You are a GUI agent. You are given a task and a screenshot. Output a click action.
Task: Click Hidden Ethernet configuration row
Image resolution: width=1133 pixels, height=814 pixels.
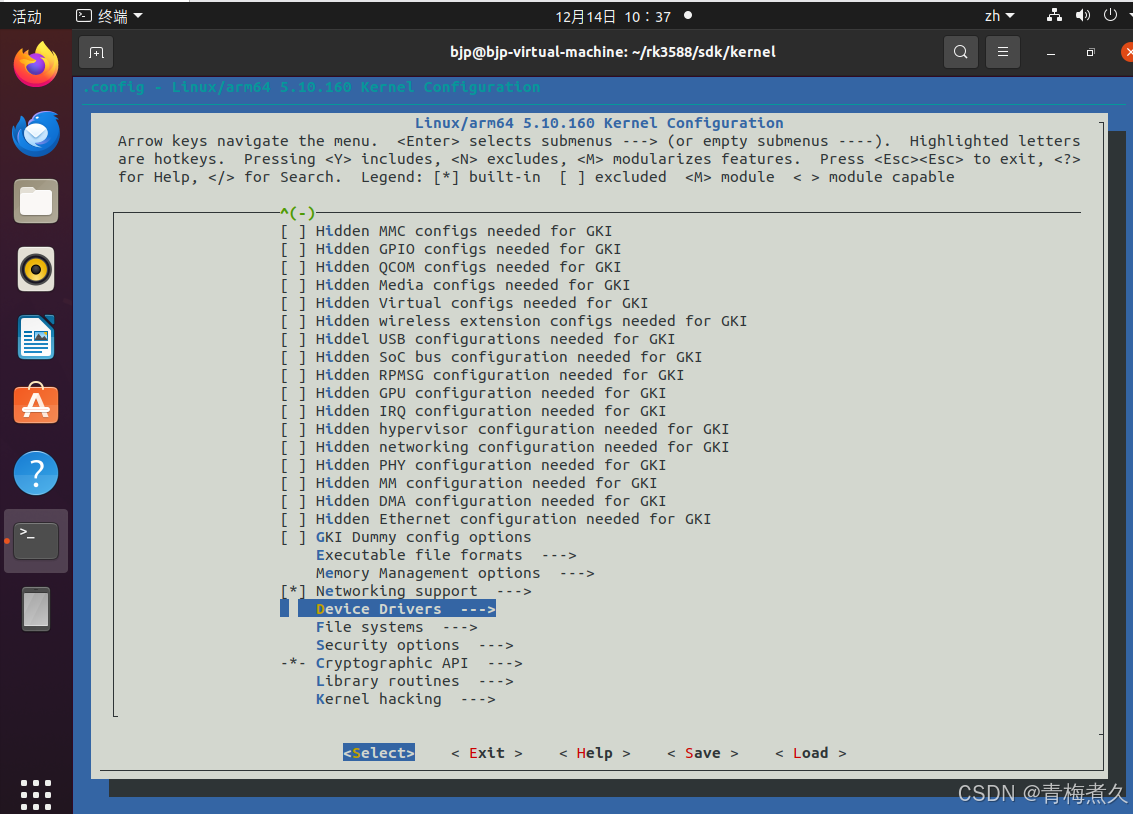496,520
